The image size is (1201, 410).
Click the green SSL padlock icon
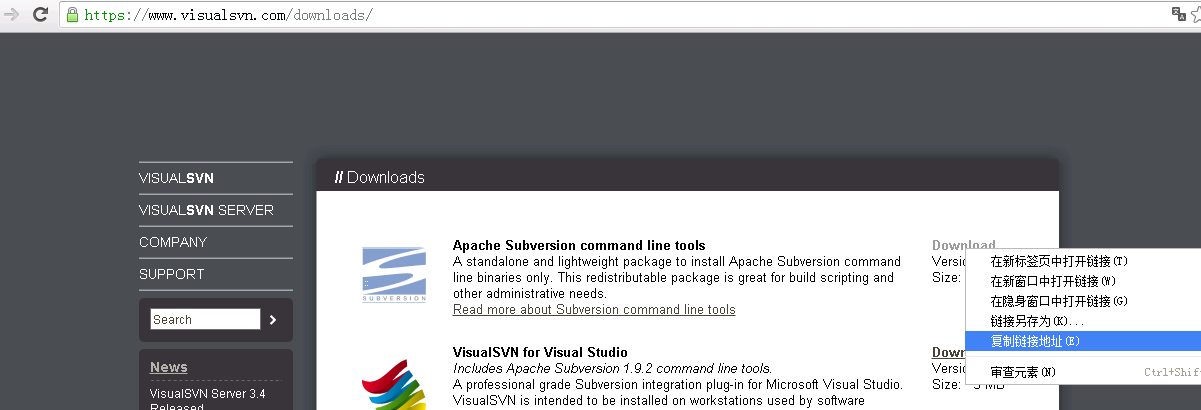point(73,15)
